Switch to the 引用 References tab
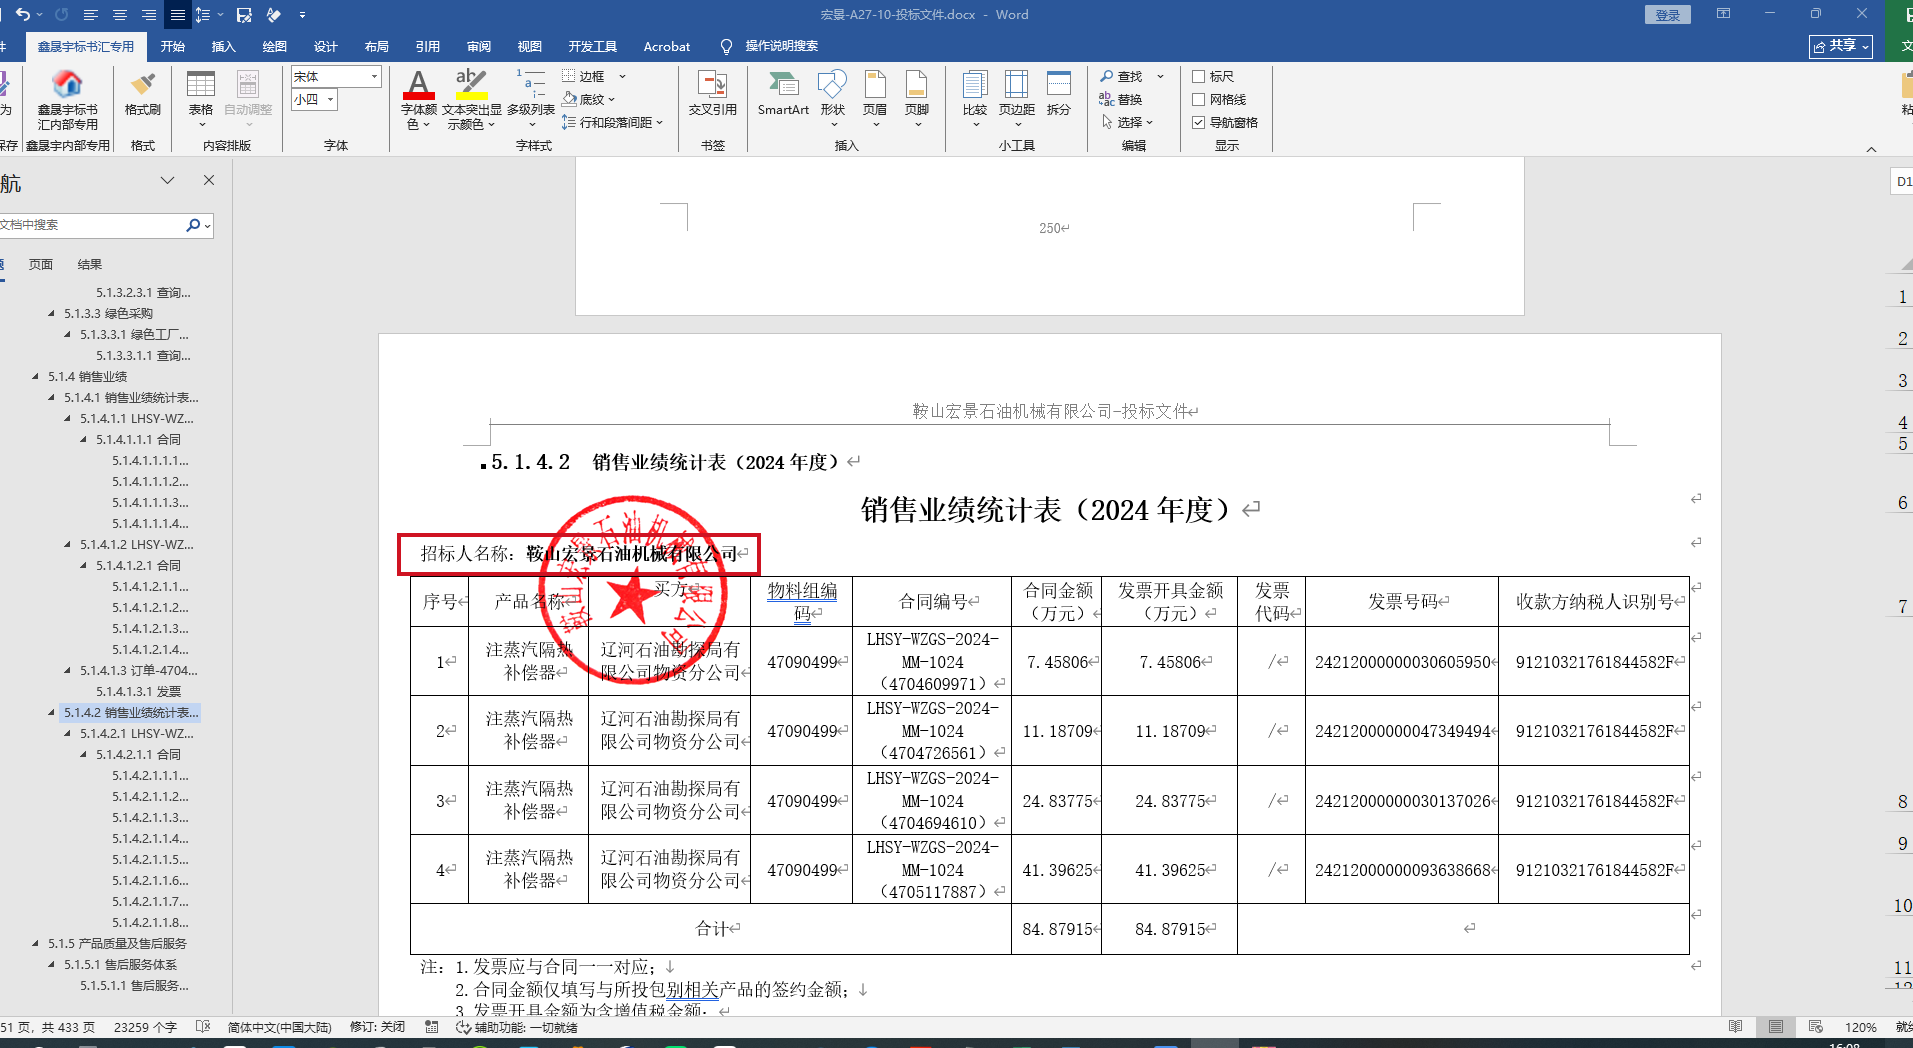The height and width of the screenshot is (1048, 1913). (428, 46)
